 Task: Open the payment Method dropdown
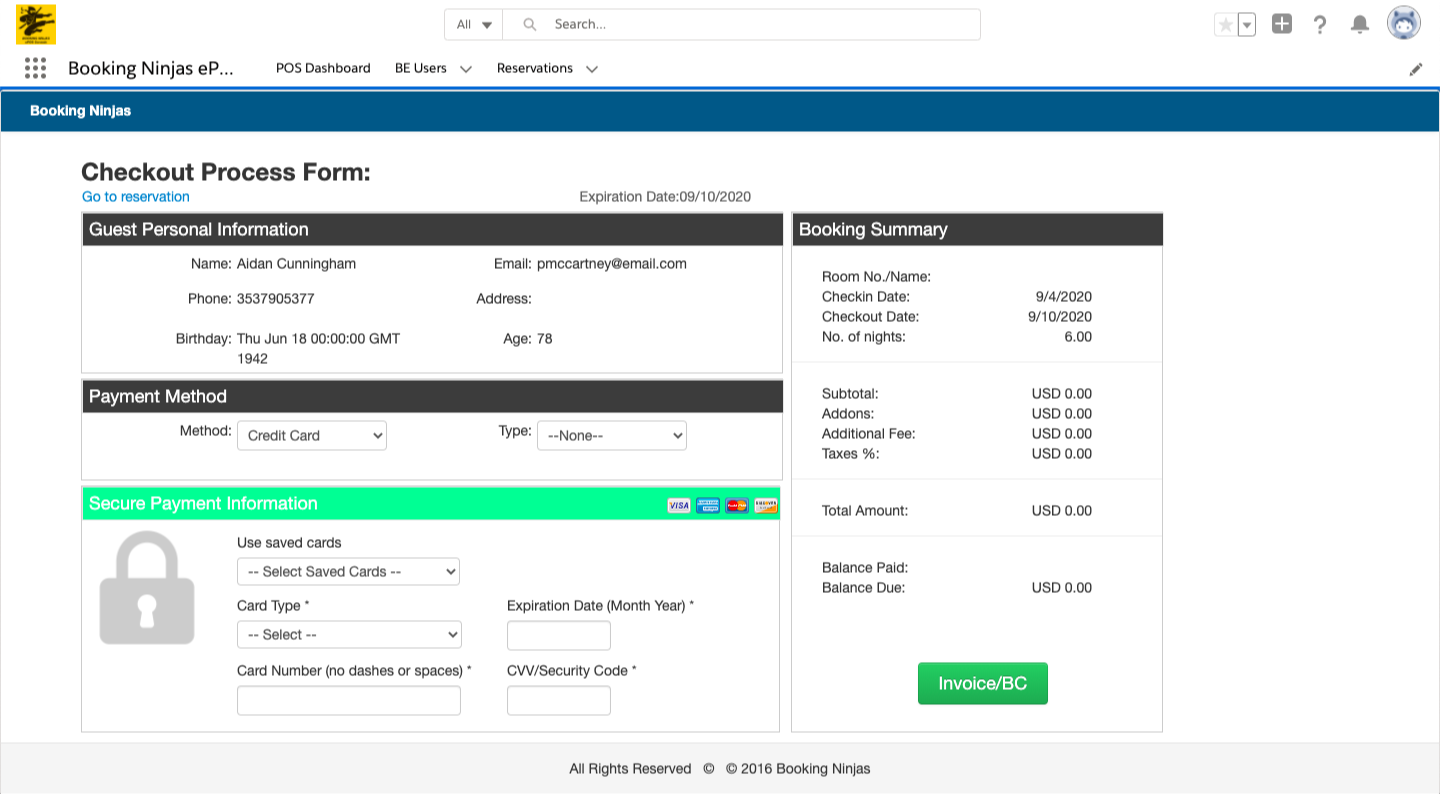click(312, 435)
